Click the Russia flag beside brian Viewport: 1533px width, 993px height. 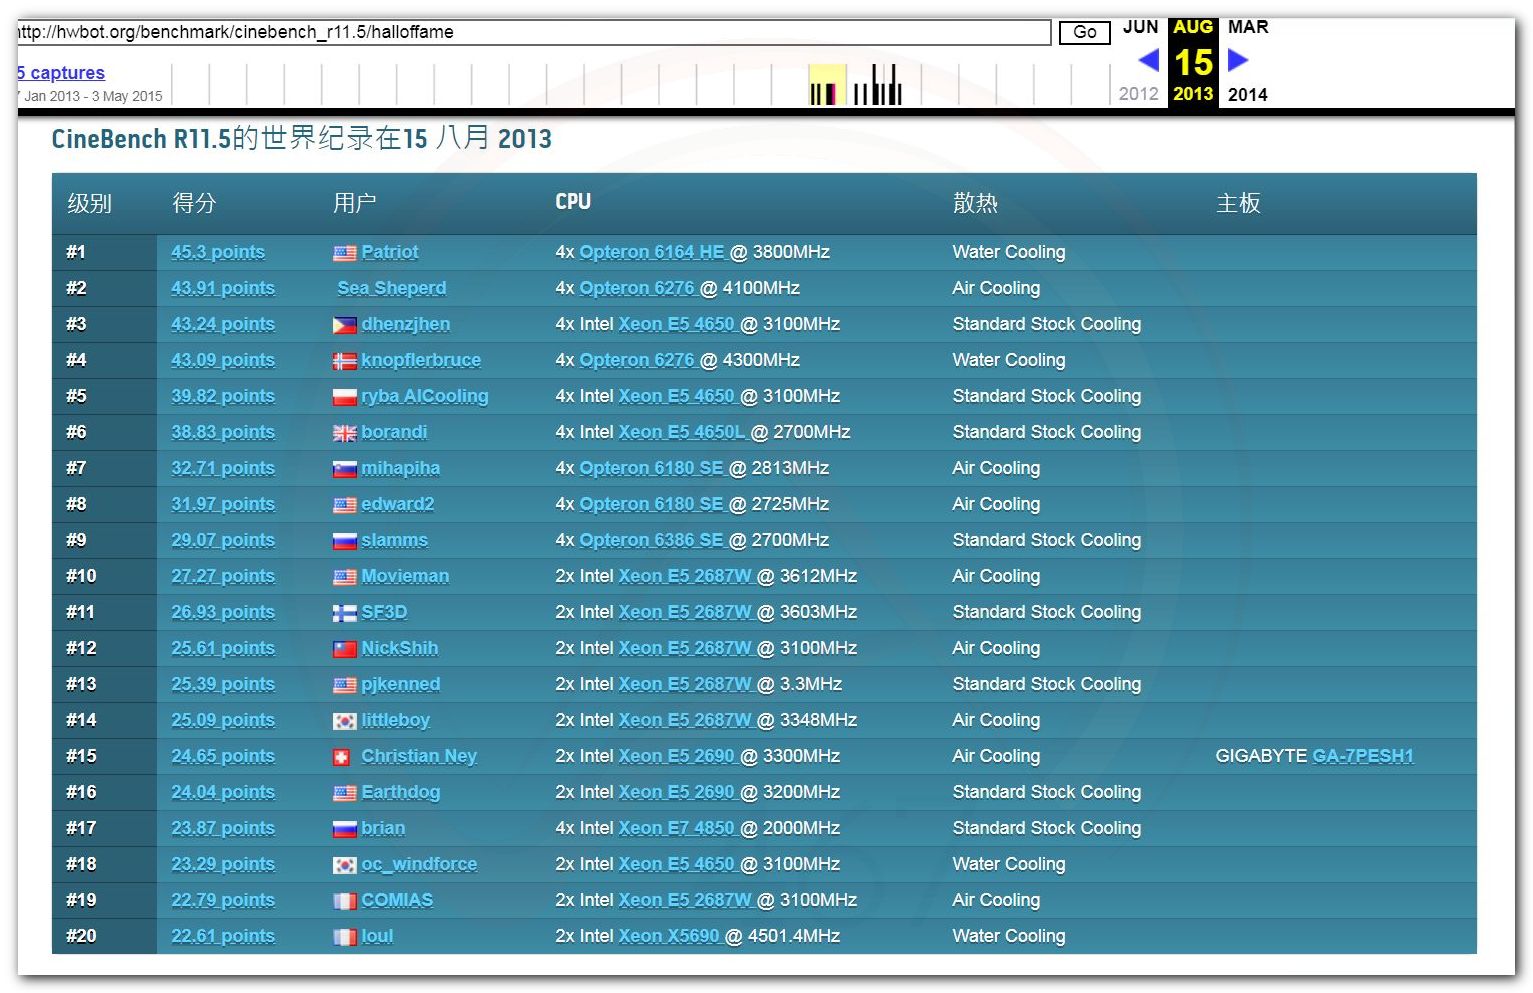point(344,829)
